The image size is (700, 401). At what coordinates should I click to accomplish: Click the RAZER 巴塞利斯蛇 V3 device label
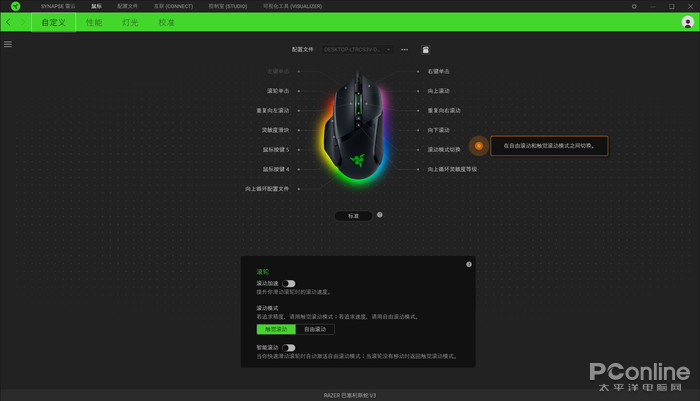tap(350, 396)
